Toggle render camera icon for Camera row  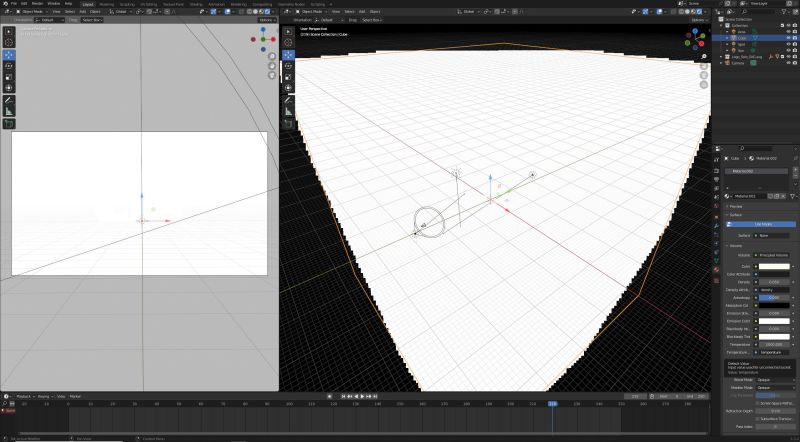point(795,63)
